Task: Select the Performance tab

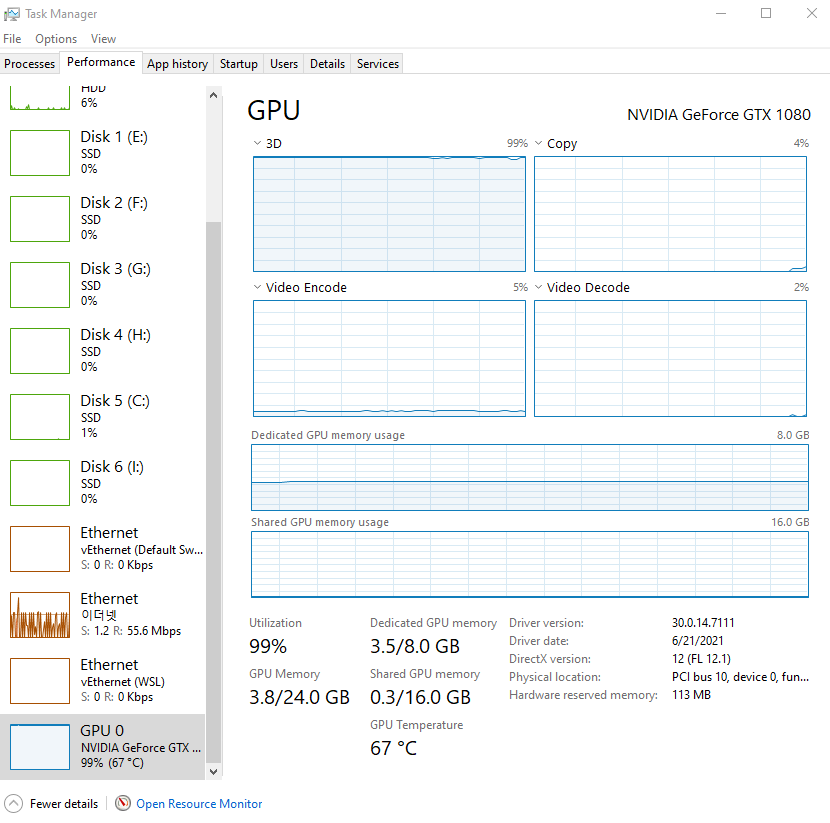Action: point(101,62)
